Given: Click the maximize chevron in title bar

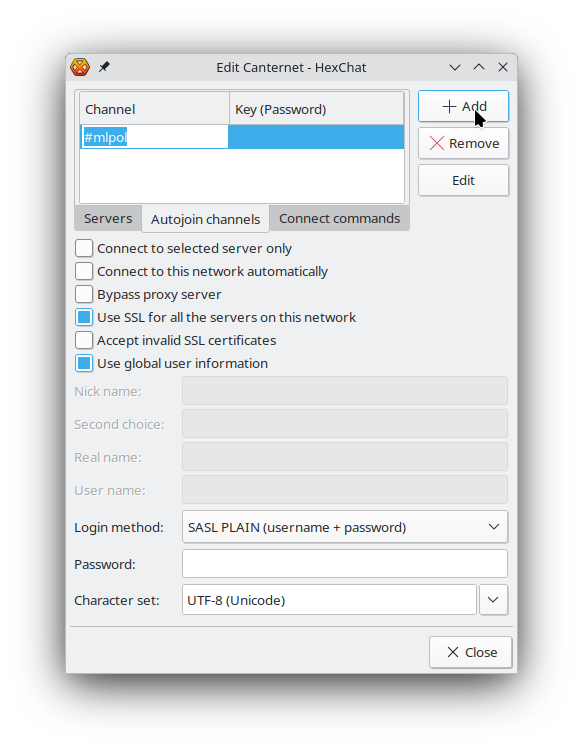Looking at the screenshot, I should (x=479, y=67).
